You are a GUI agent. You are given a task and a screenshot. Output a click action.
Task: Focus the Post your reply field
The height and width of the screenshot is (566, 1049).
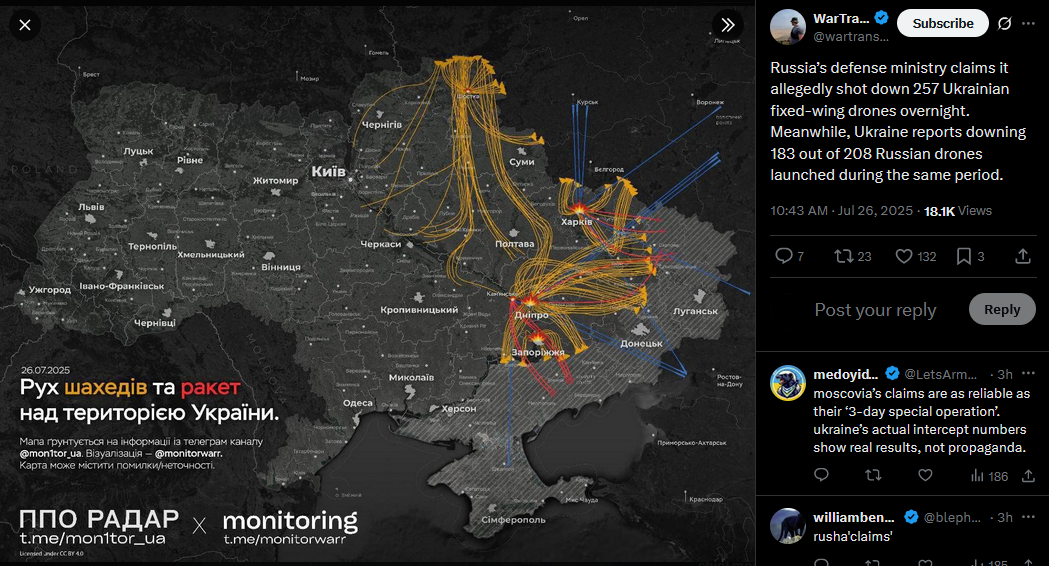tap(875, 310)
